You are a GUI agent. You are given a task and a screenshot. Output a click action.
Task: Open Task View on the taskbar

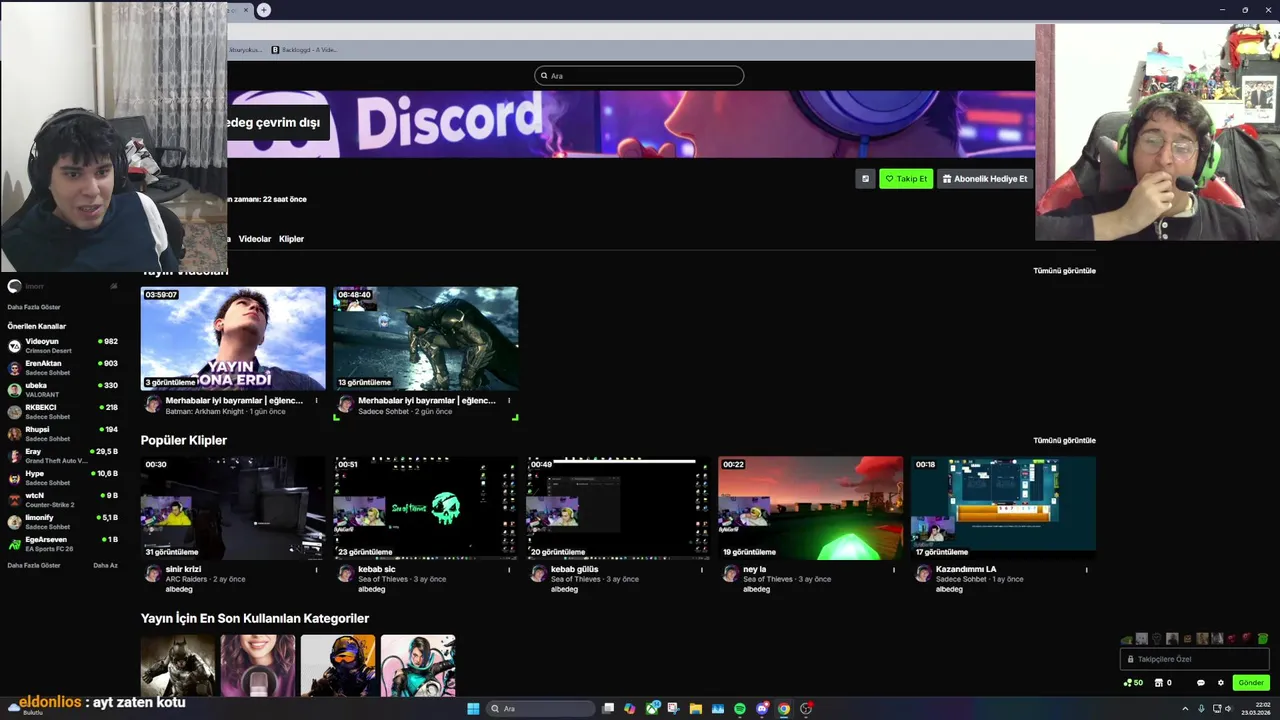(x=608, y=708)
